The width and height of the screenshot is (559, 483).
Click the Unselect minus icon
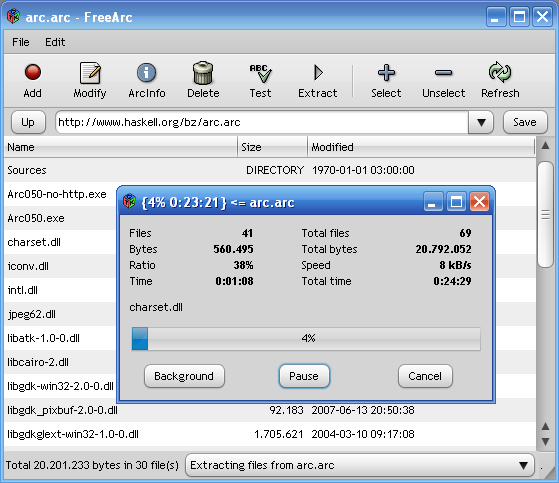point(443,73)
